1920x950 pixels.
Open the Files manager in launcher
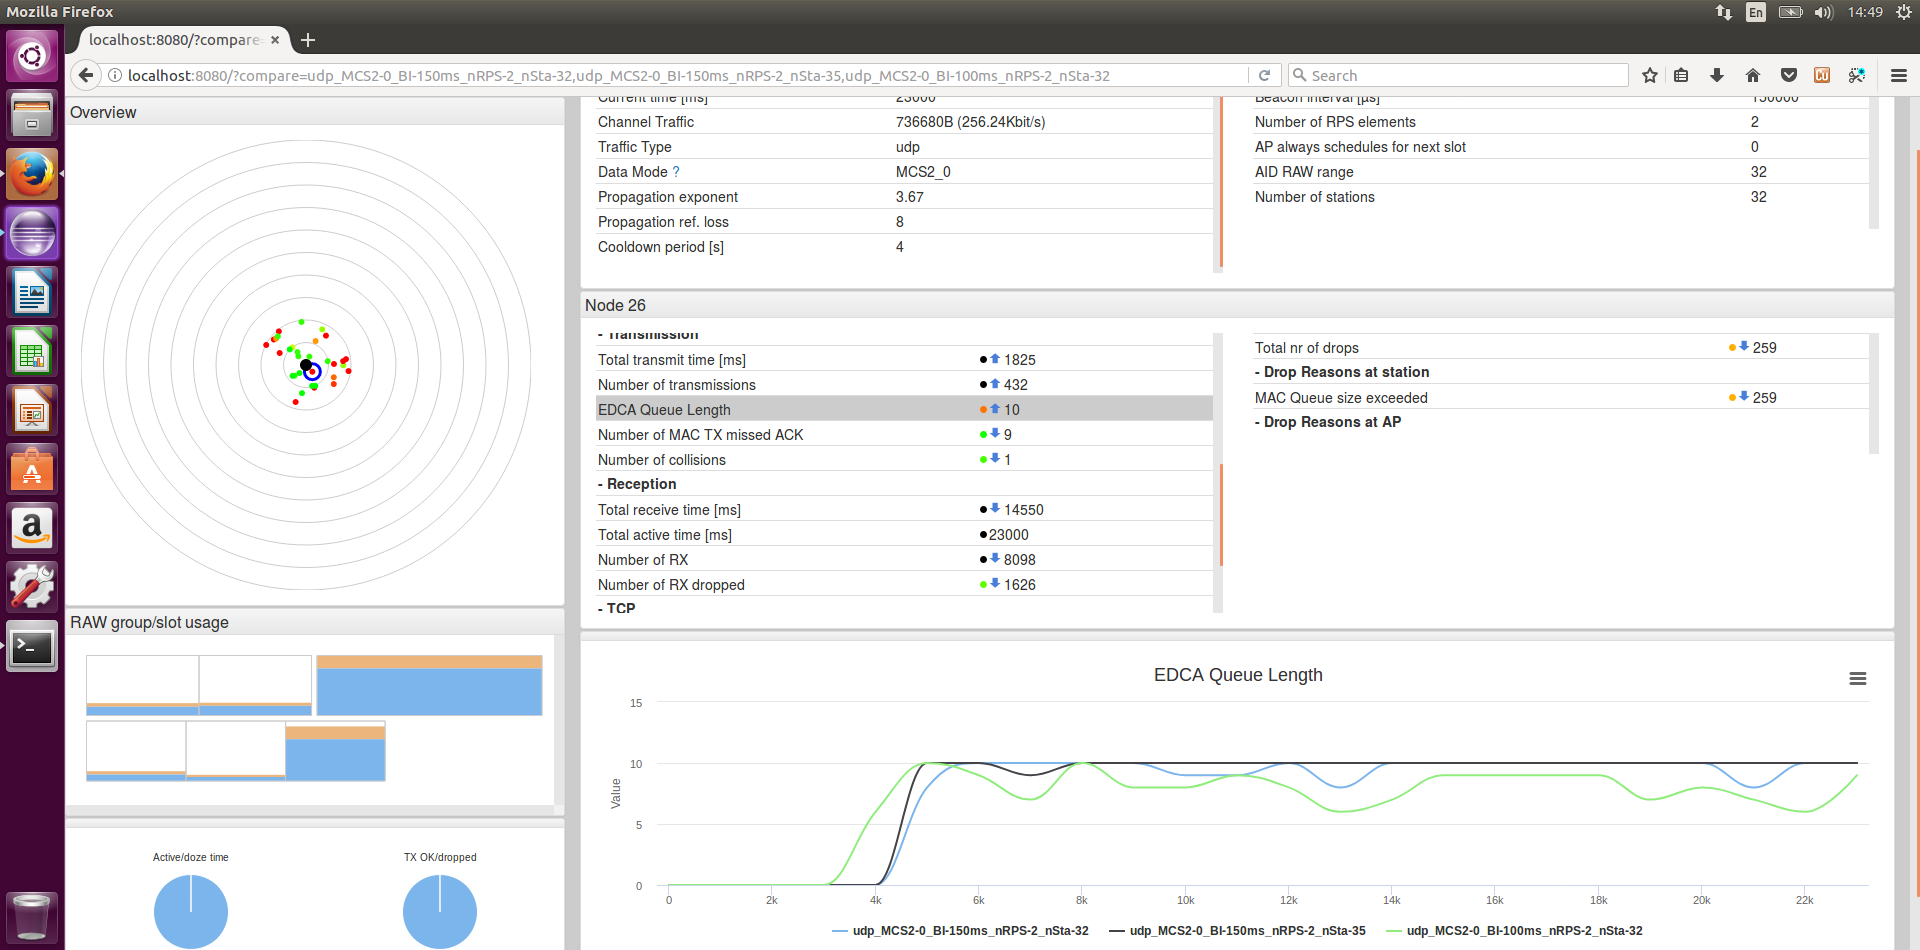pos(32,115)
